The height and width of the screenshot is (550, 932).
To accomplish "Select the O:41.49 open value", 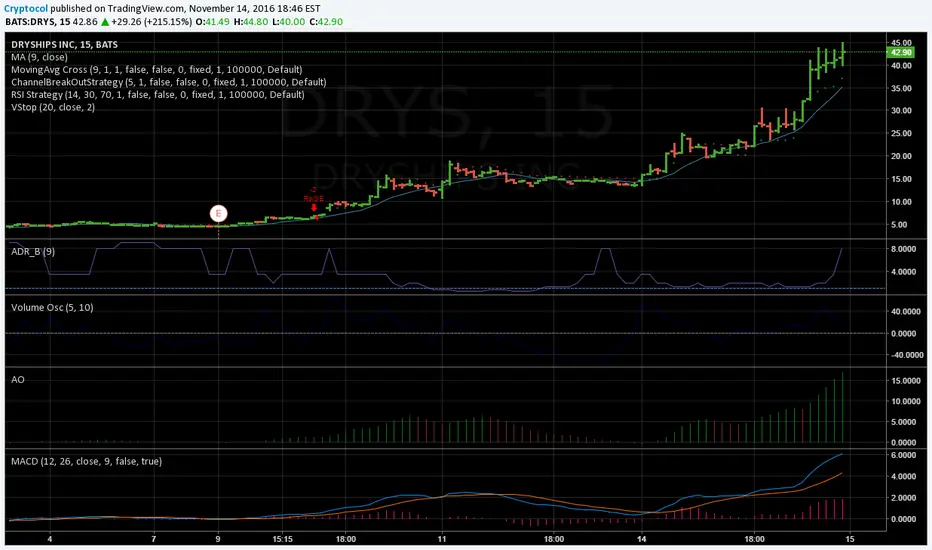I will (213, 22).
